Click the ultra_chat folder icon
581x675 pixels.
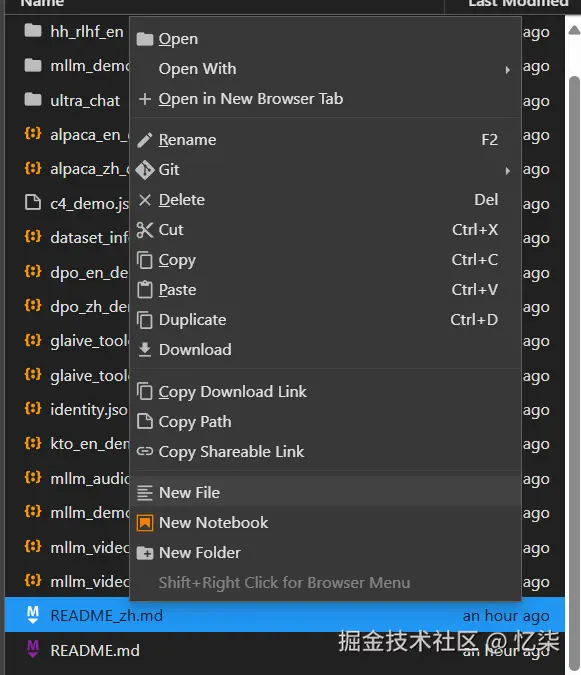33,99
